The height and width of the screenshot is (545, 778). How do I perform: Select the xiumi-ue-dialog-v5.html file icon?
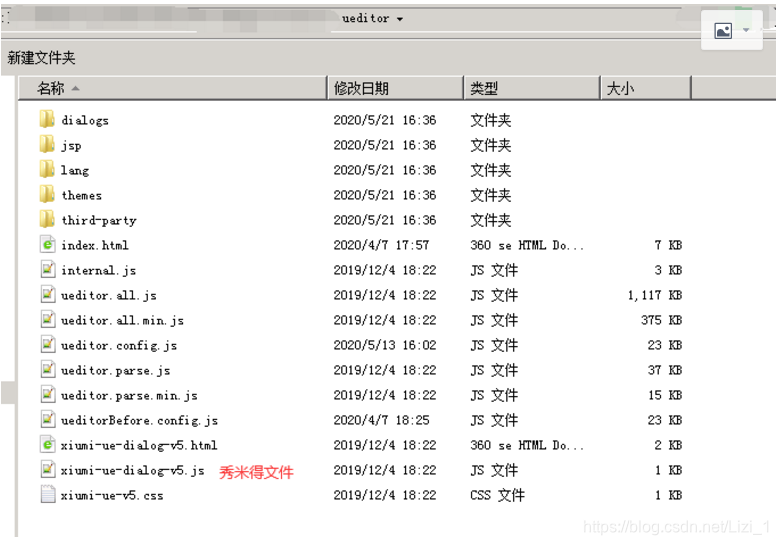click(x=48, y=445)
